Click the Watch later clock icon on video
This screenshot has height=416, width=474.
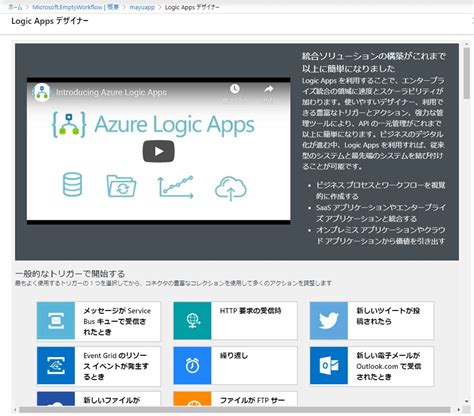point(235,89)
